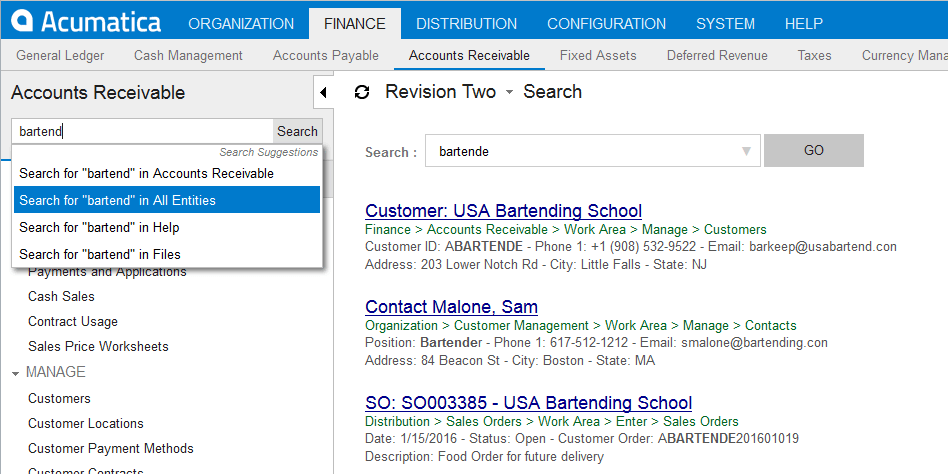Open the search box dropdown arrow

pyautogui.click(x=746, y=151)
